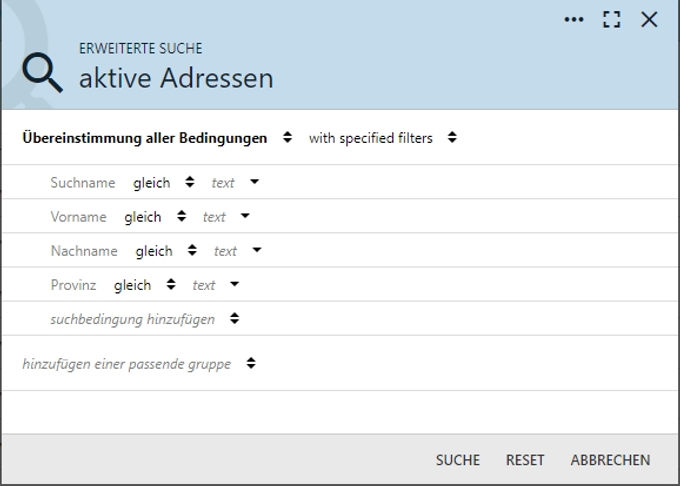Screen dimensions: 680x486
Task: Open the 'with specified filters' selector
Action: tap(382, 138)
